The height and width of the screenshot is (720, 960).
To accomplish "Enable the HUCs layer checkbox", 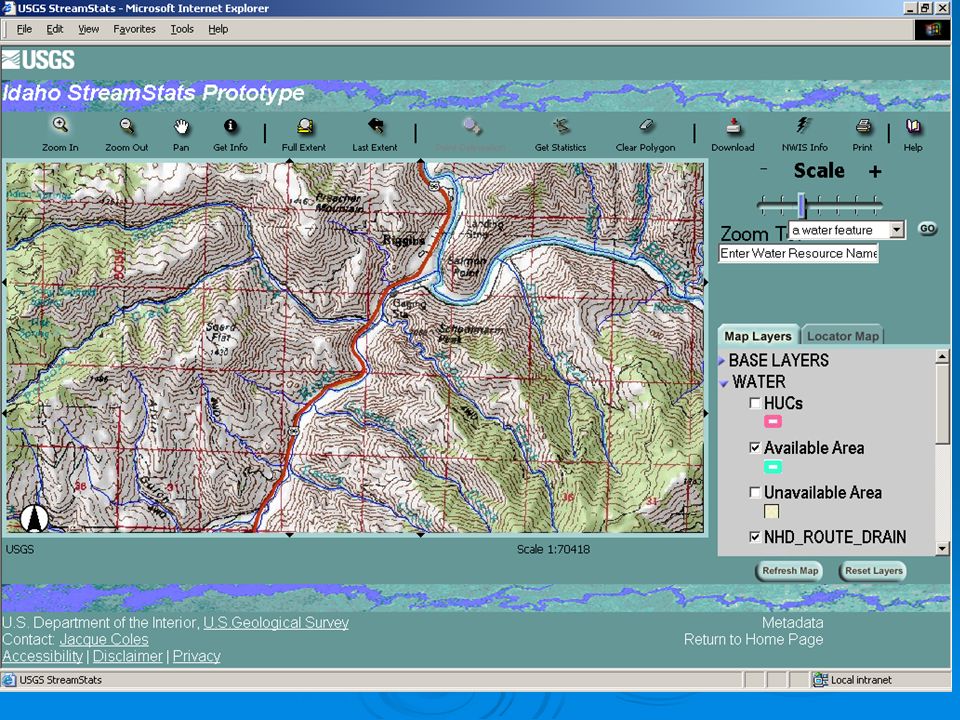I will [755, 403].
